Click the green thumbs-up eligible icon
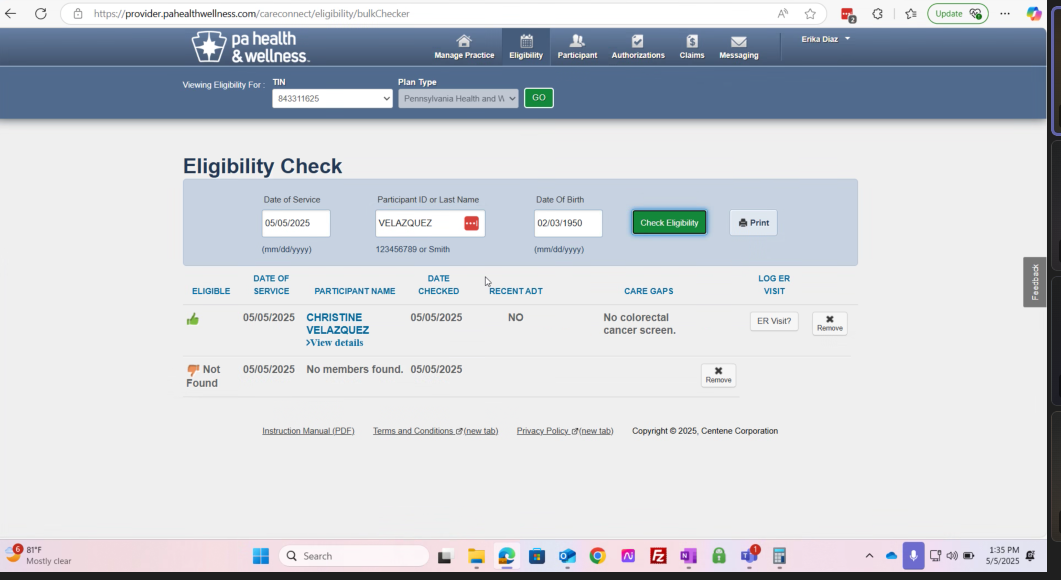 pyautogui.click(x=193, y=319)
